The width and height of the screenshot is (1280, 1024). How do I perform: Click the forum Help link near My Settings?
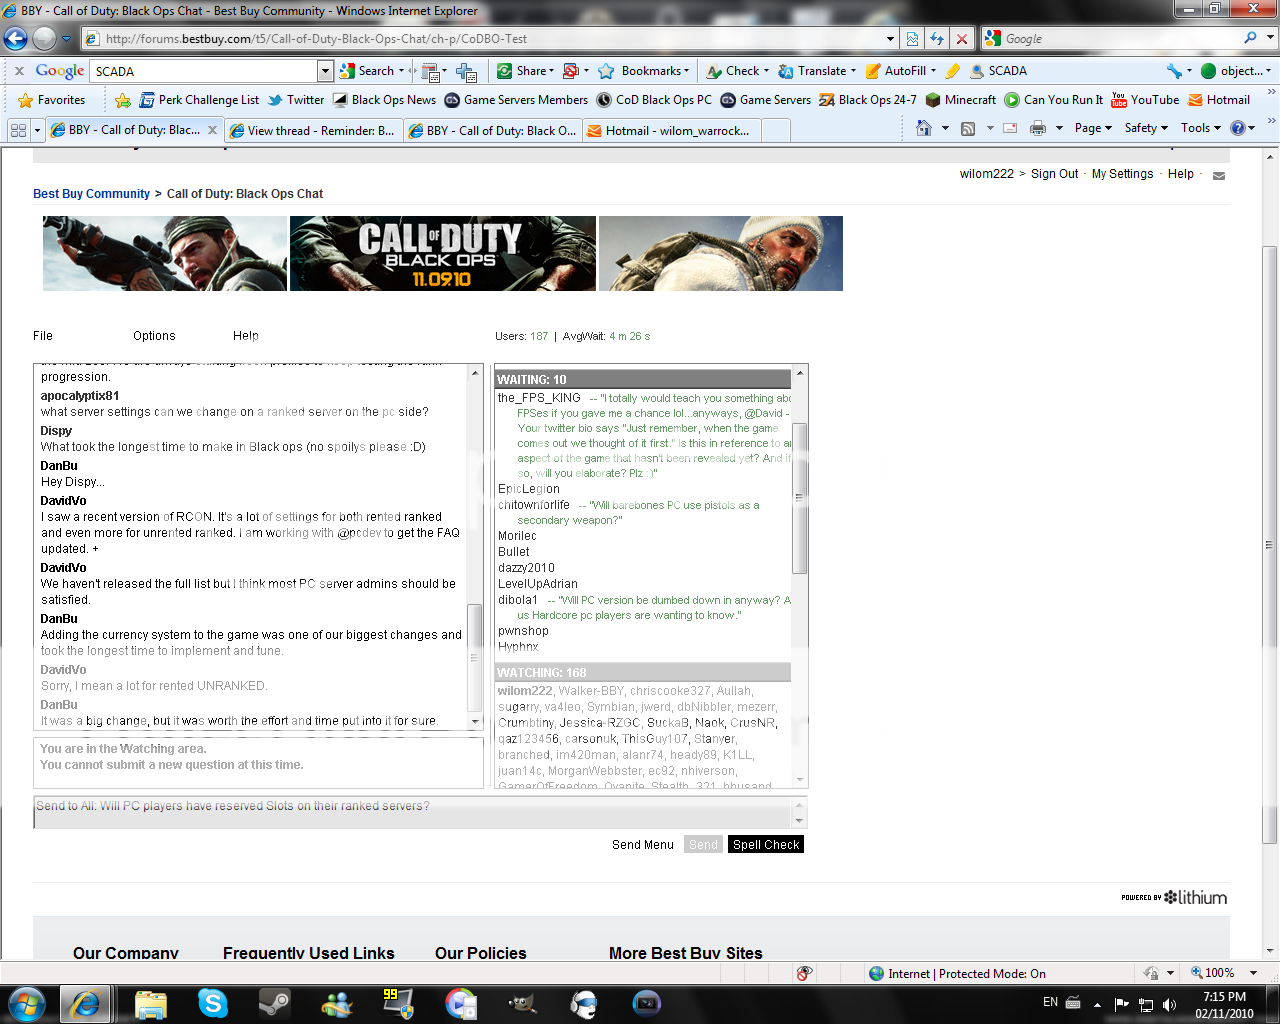pyautogui.click(x=1181, y=174)
